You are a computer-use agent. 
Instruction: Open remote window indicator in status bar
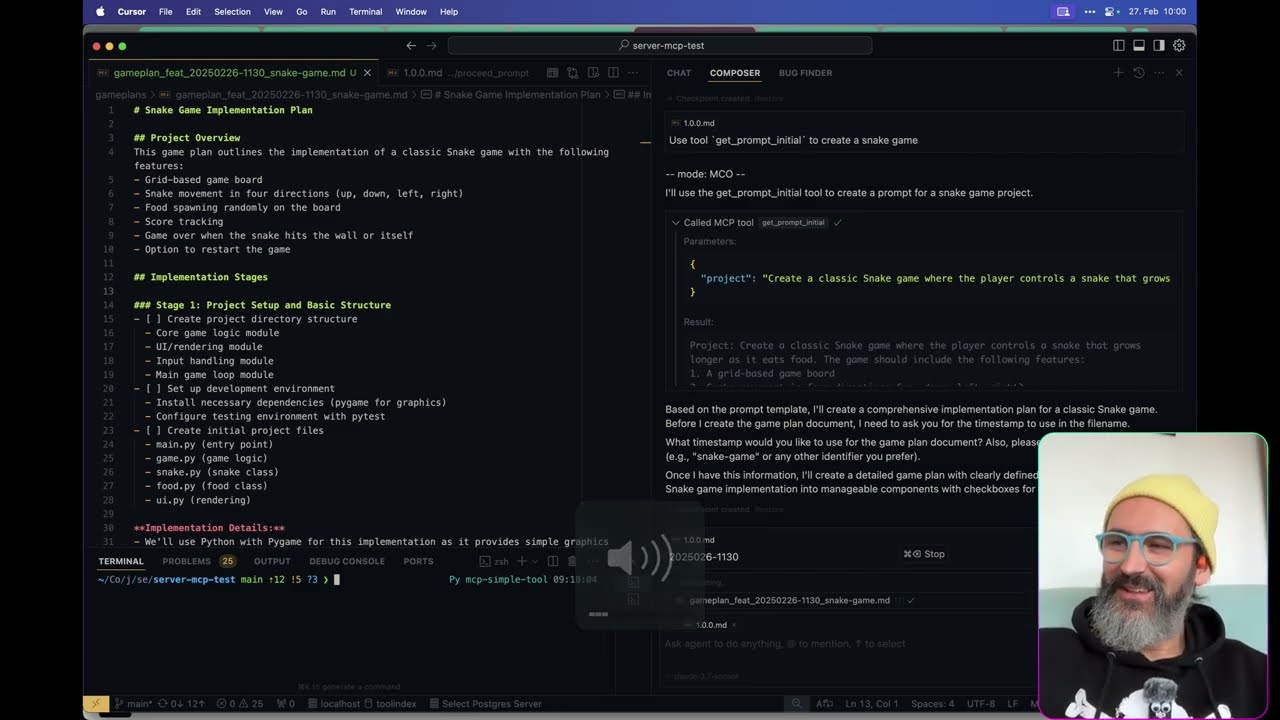96,704
